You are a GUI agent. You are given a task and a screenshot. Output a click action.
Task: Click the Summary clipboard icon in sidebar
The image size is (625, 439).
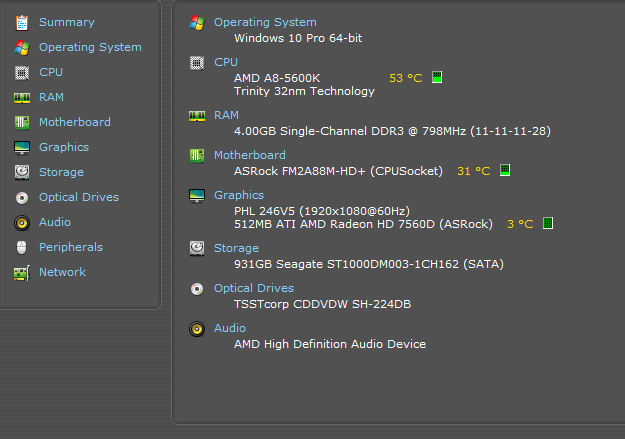[21, 22]
